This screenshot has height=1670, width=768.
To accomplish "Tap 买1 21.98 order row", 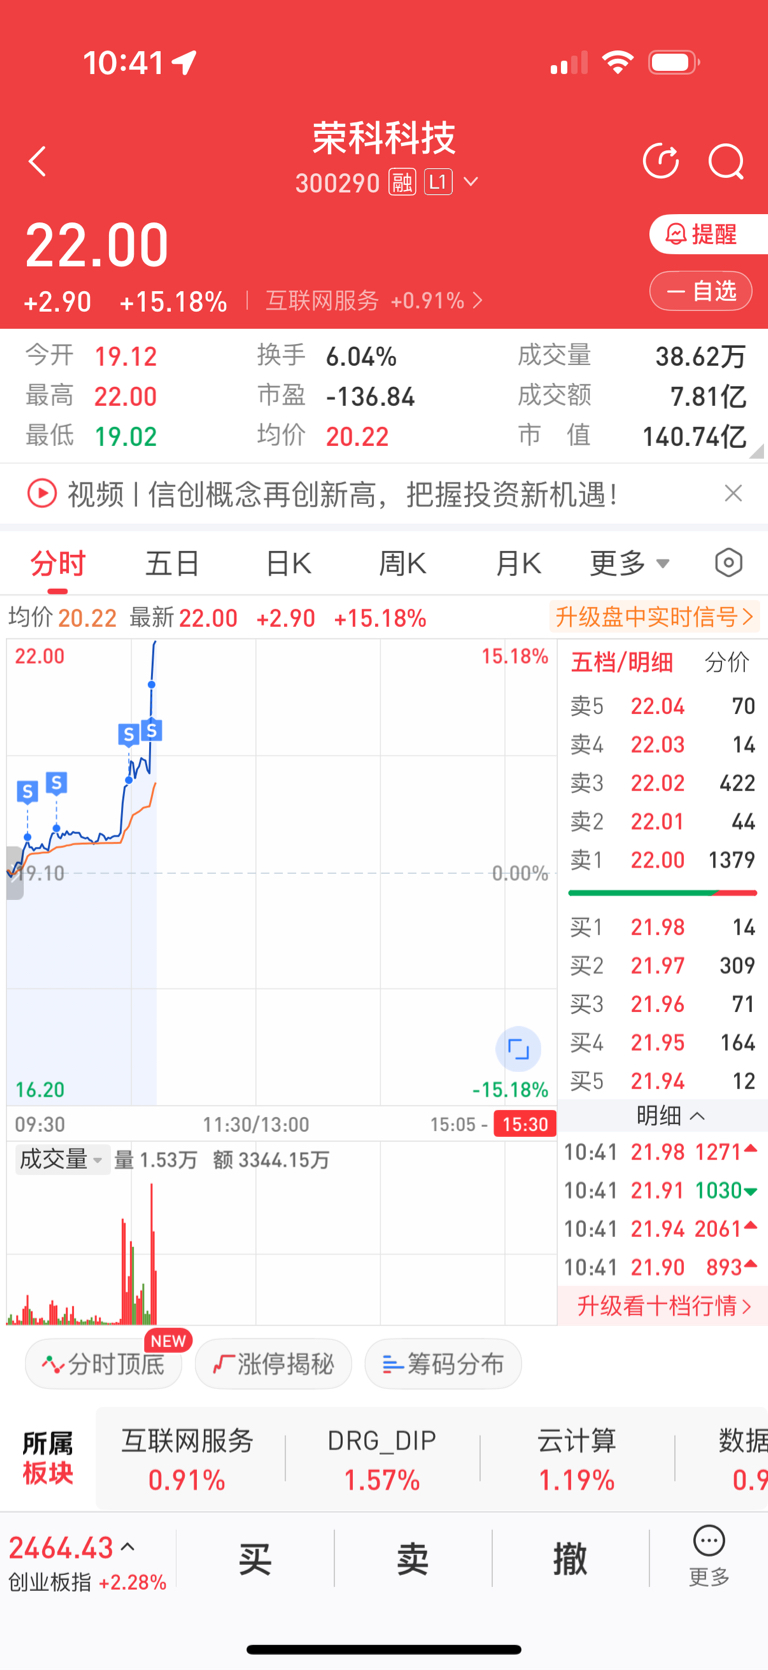I will [x=662, y=927].
